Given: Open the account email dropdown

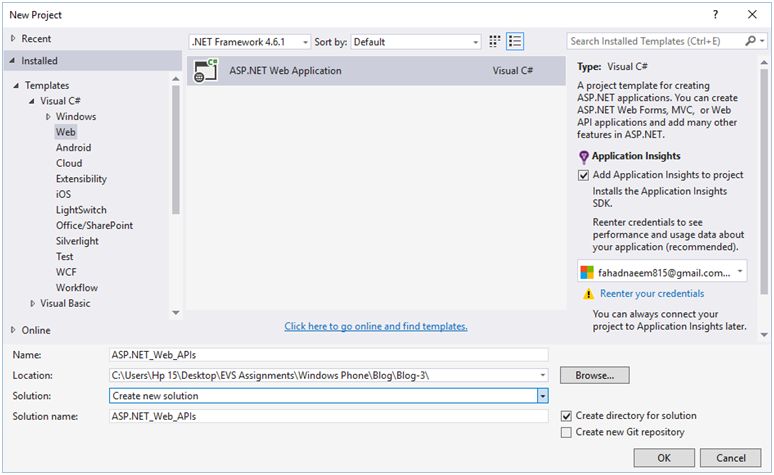Looking at the screenshot, I should [x=740, y=271].
